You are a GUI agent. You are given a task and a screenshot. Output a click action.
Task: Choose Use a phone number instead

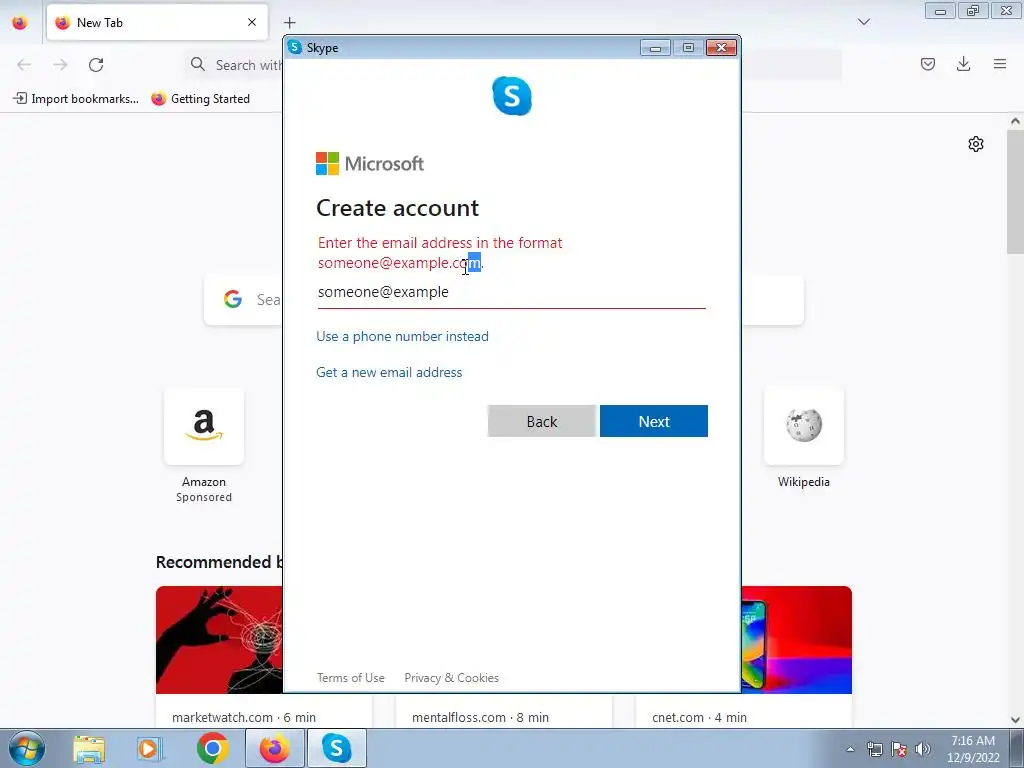(402, 336)
